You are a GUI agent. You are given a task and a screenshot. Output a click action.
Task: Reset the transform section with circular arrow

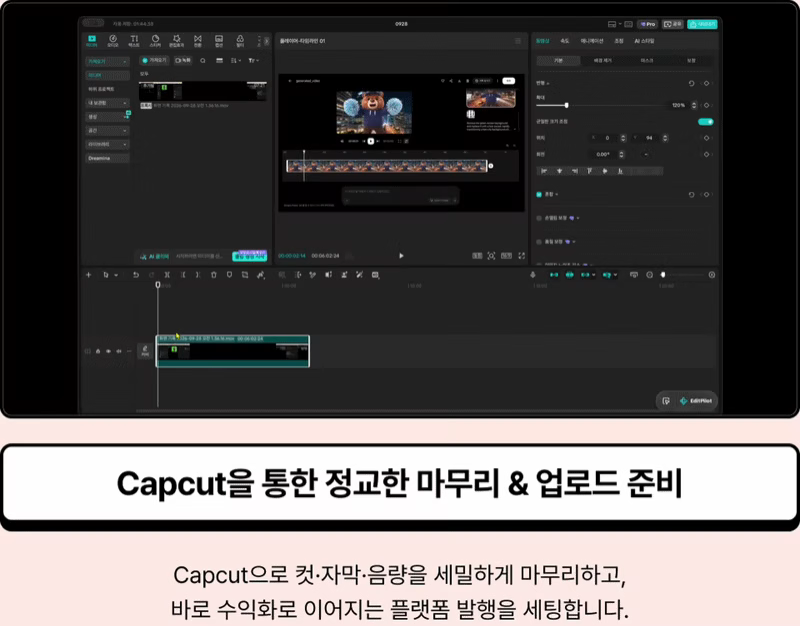pos(691,83)
